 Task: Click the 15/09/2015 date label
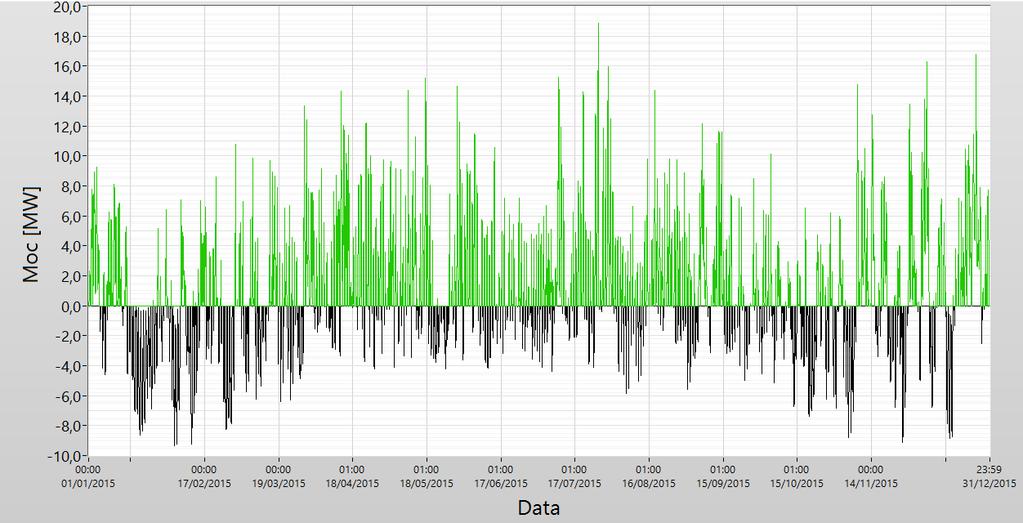pos(722,483)
